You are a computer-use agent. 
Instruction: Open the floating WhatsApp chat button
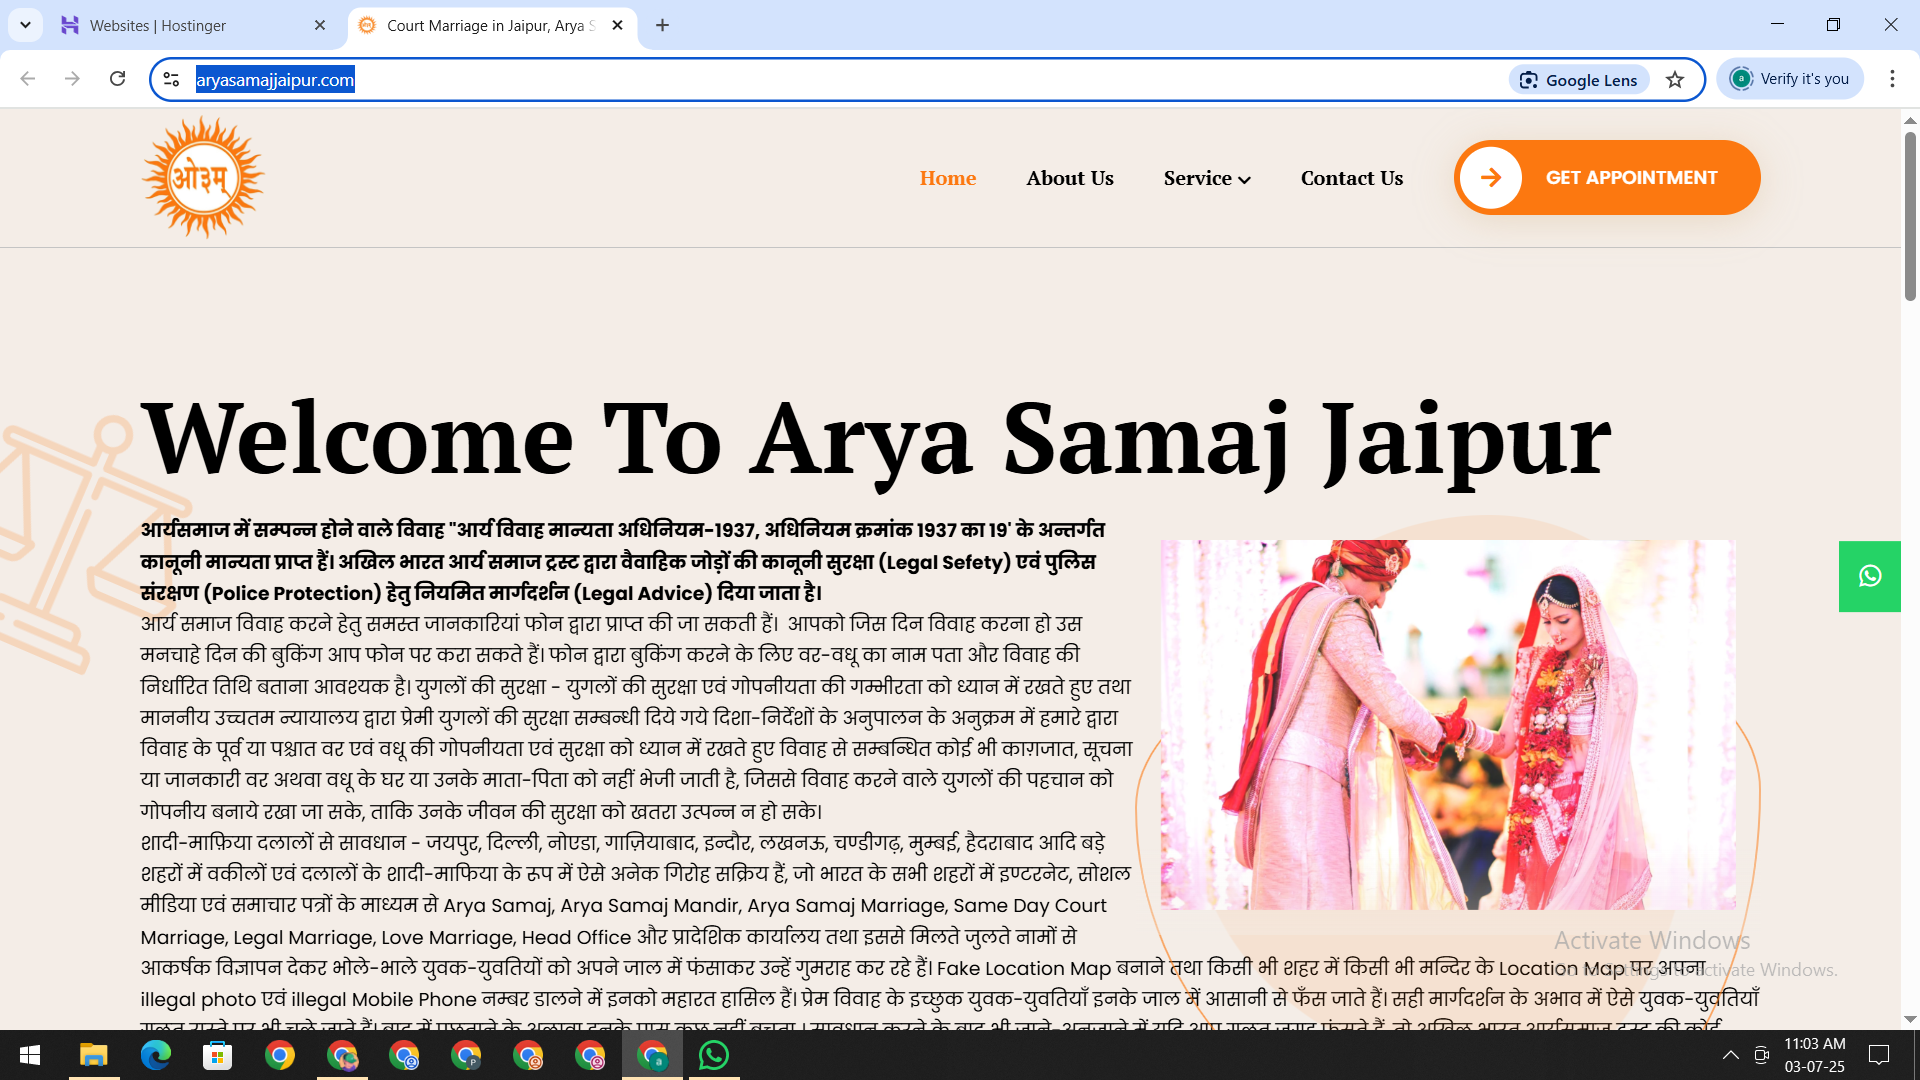tap(1869, 576)
